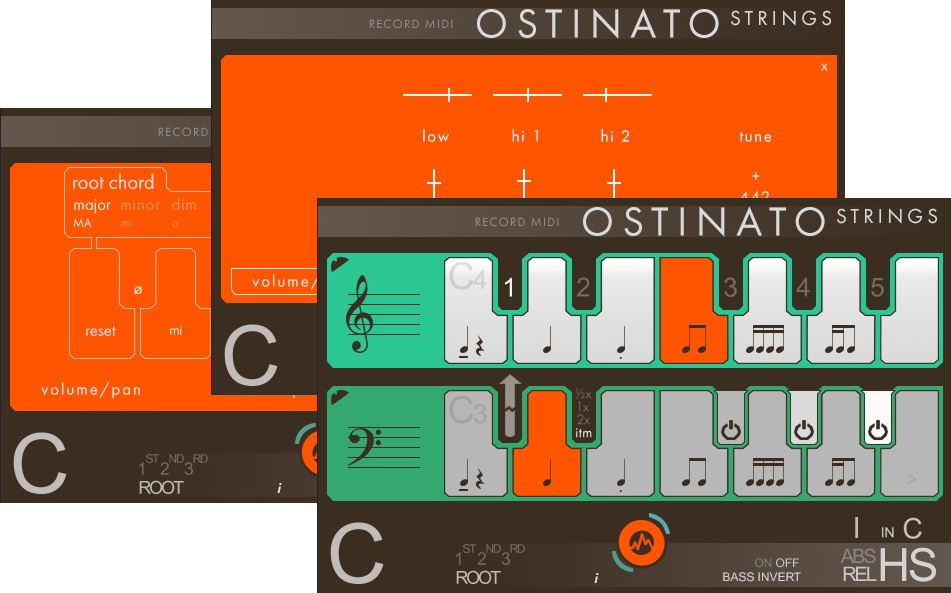Click the large C key letter in middle window
The image size is (951, 593).
[x=250, y=355]
